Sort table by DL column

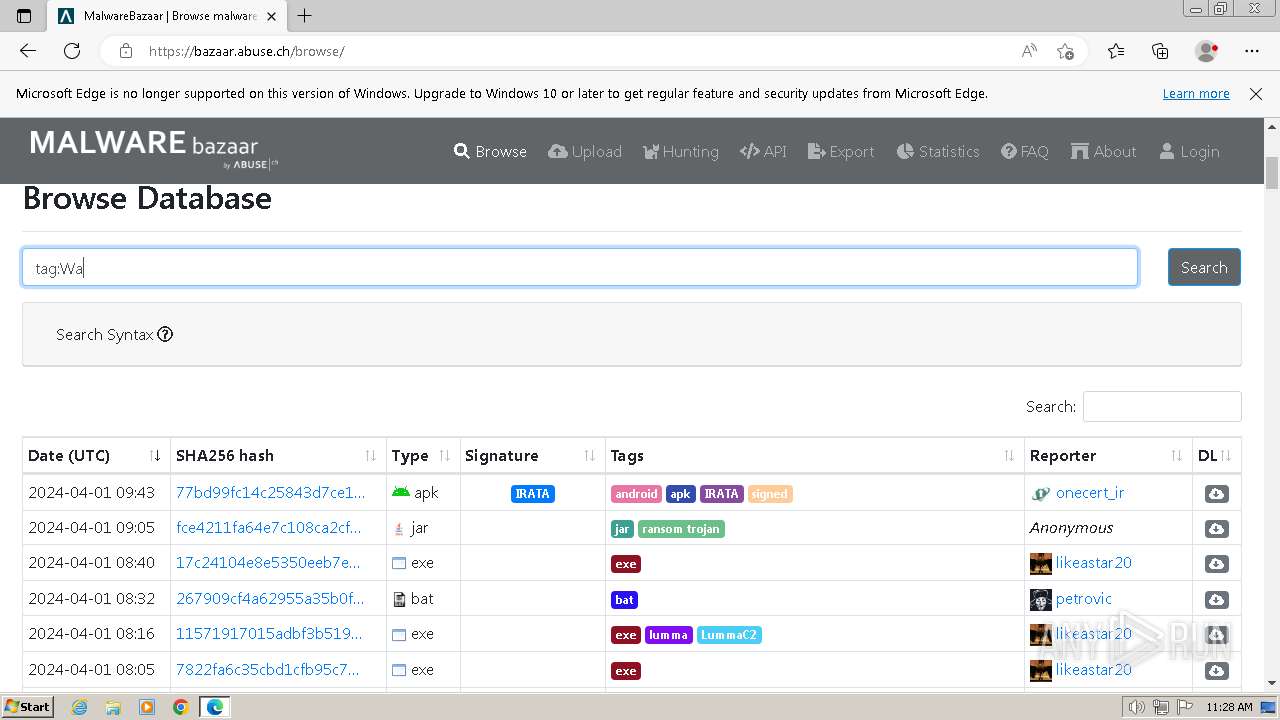click(1216, 455)
